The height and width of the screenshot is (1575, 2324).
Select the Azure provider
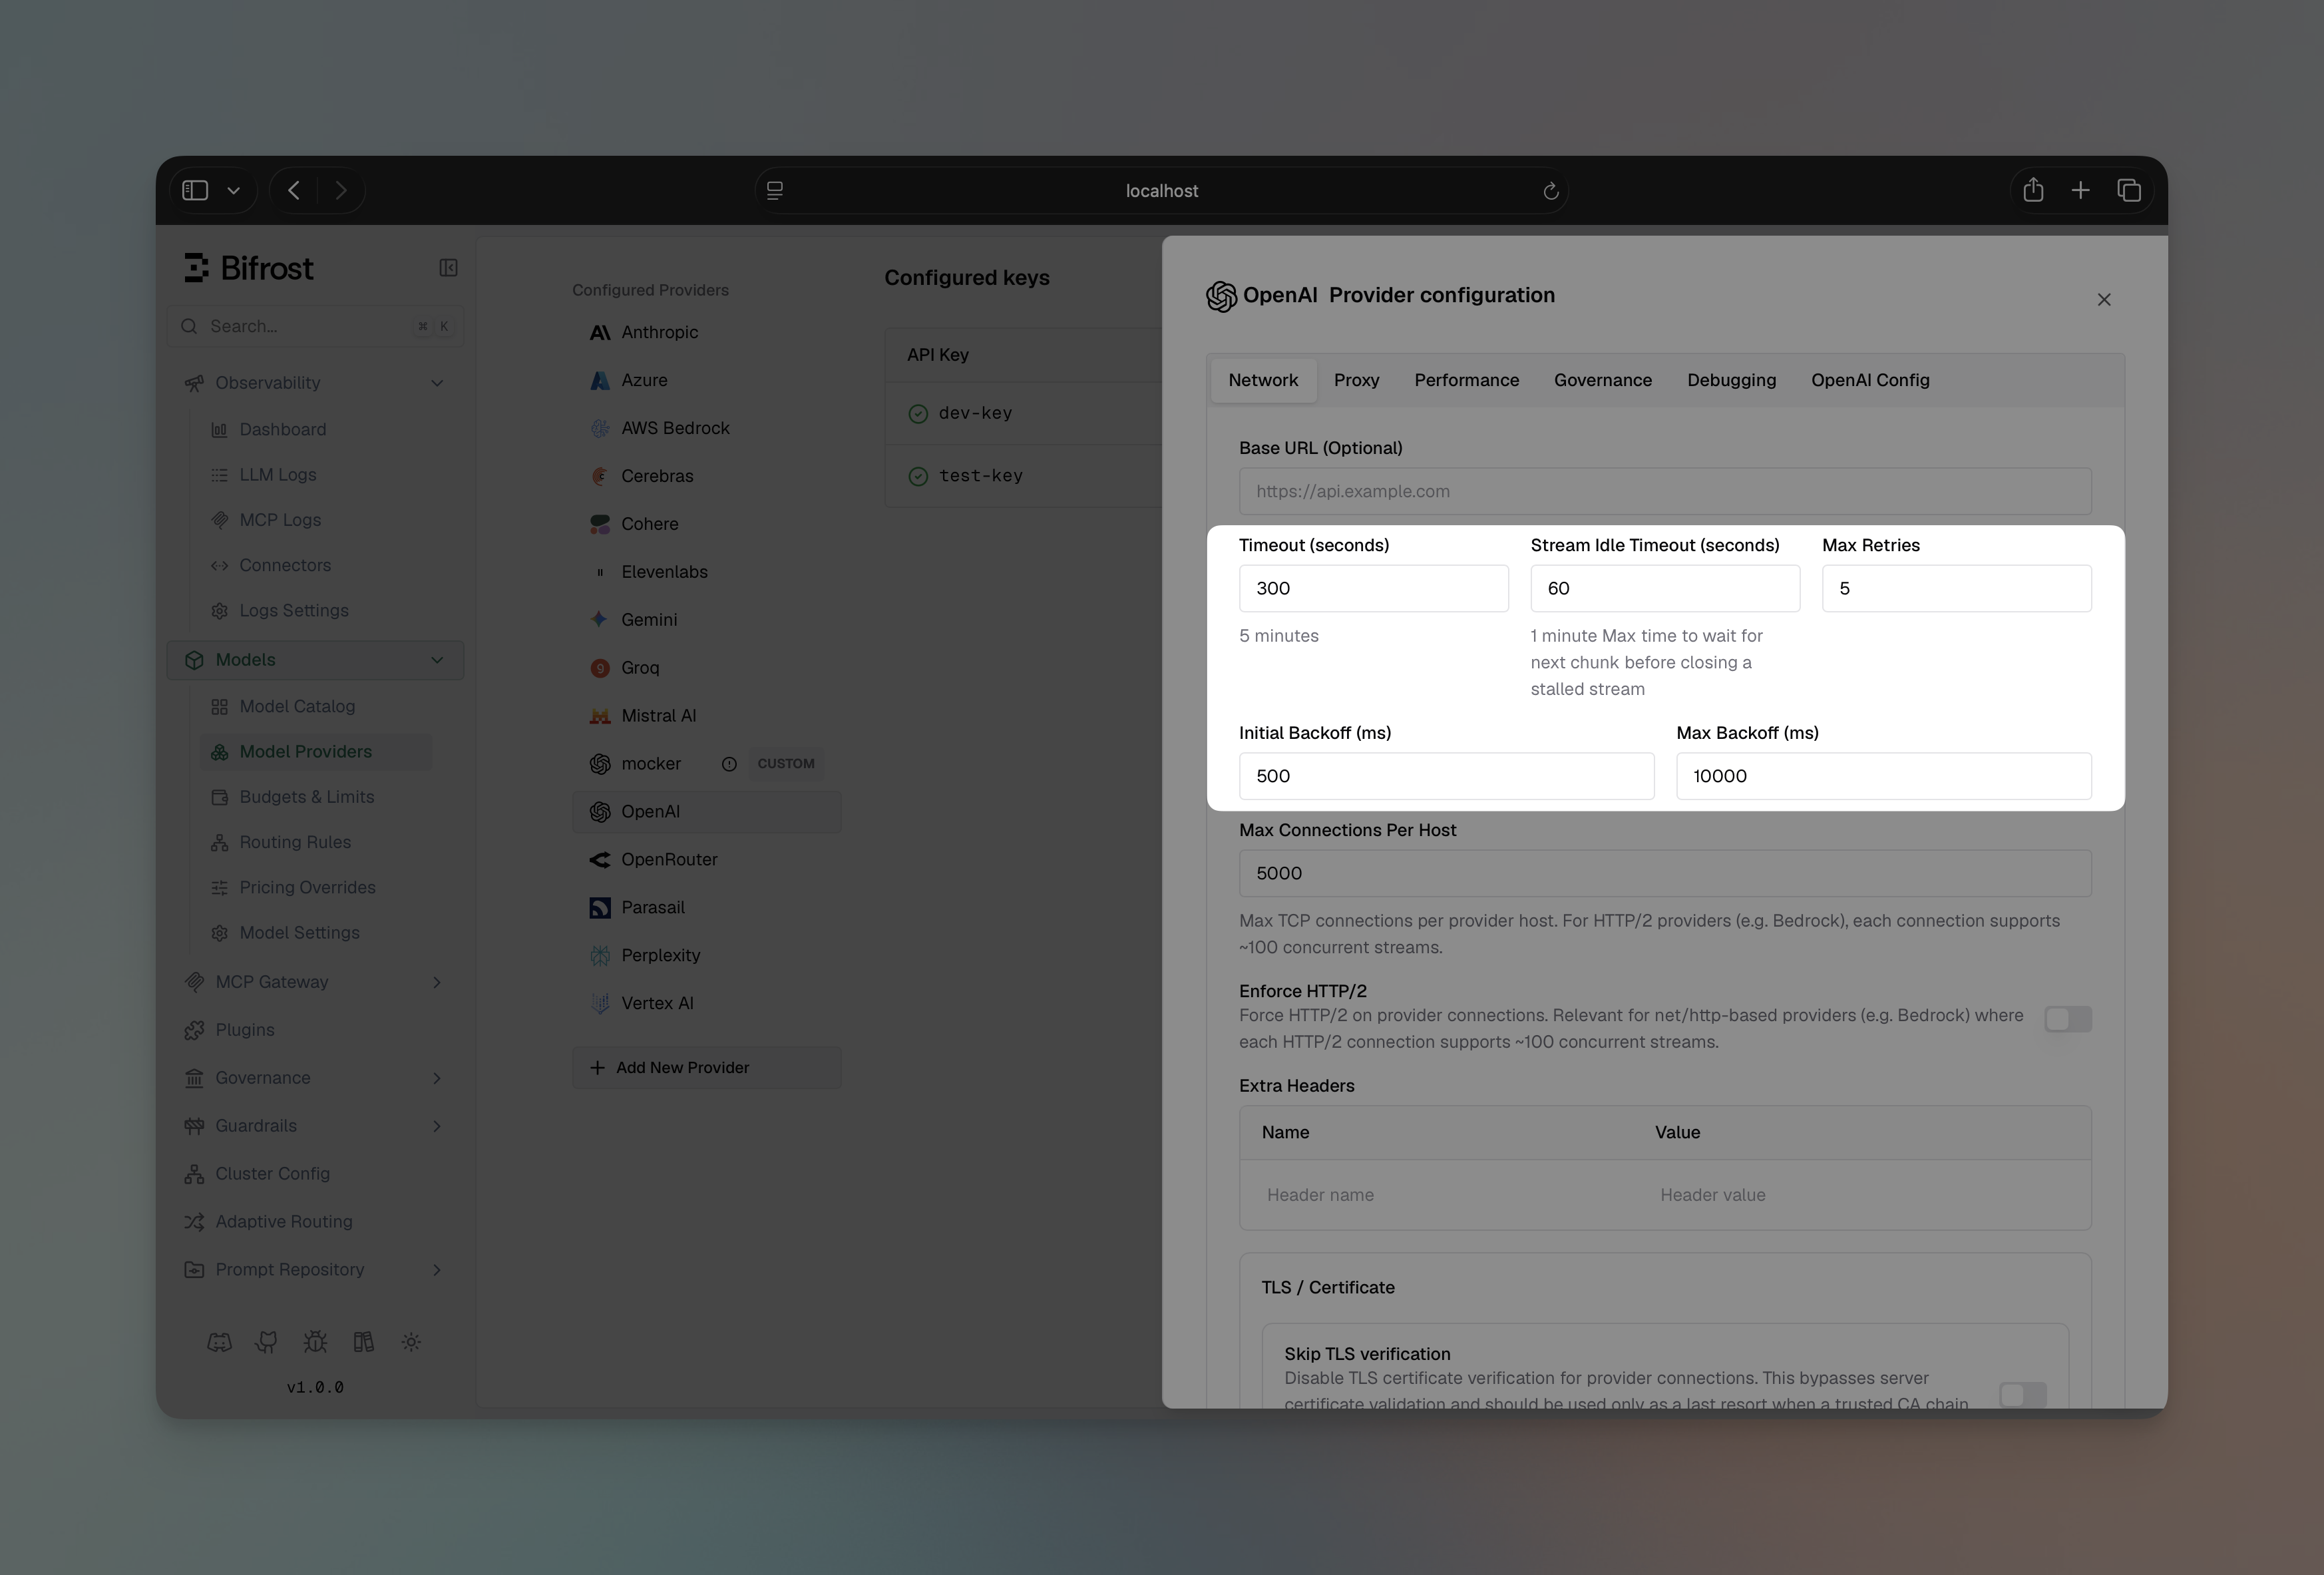point(706,380)
